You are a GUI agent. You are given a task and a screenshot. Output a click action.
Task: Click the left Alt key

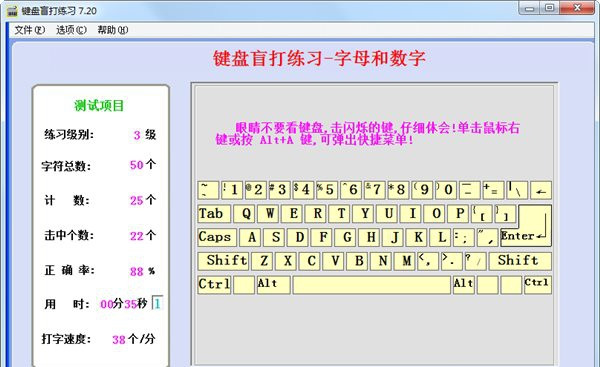click(274, 285)
